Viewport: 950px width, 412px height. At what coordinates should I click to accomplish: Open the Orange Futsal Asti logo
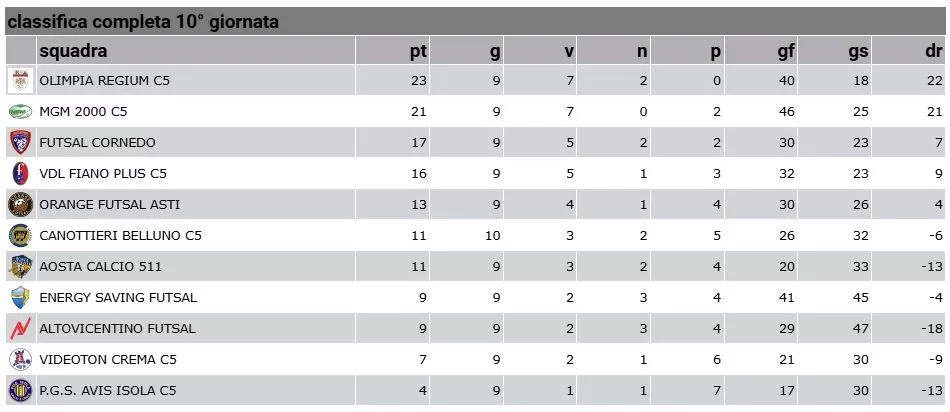(x=21, y=205)
